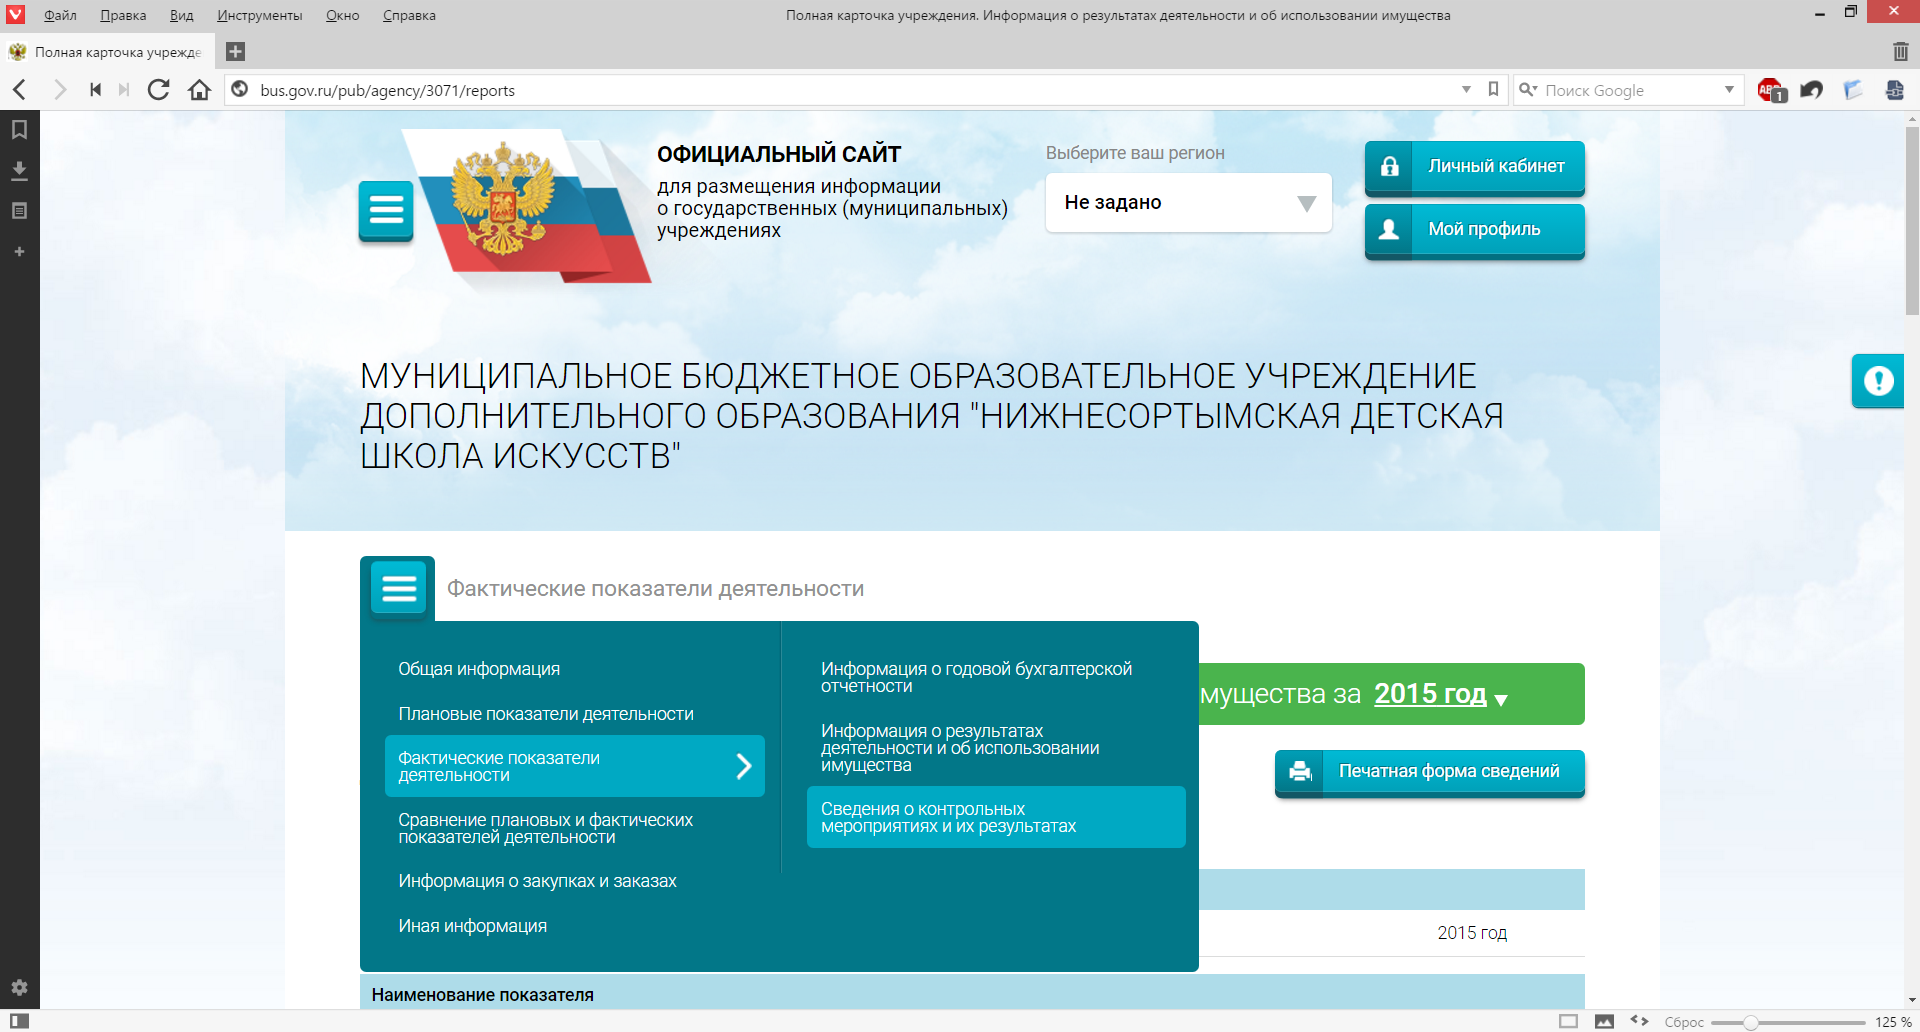Go to the home page
This screenshot has height=1032, width=1920.
[x=200, y=90]
